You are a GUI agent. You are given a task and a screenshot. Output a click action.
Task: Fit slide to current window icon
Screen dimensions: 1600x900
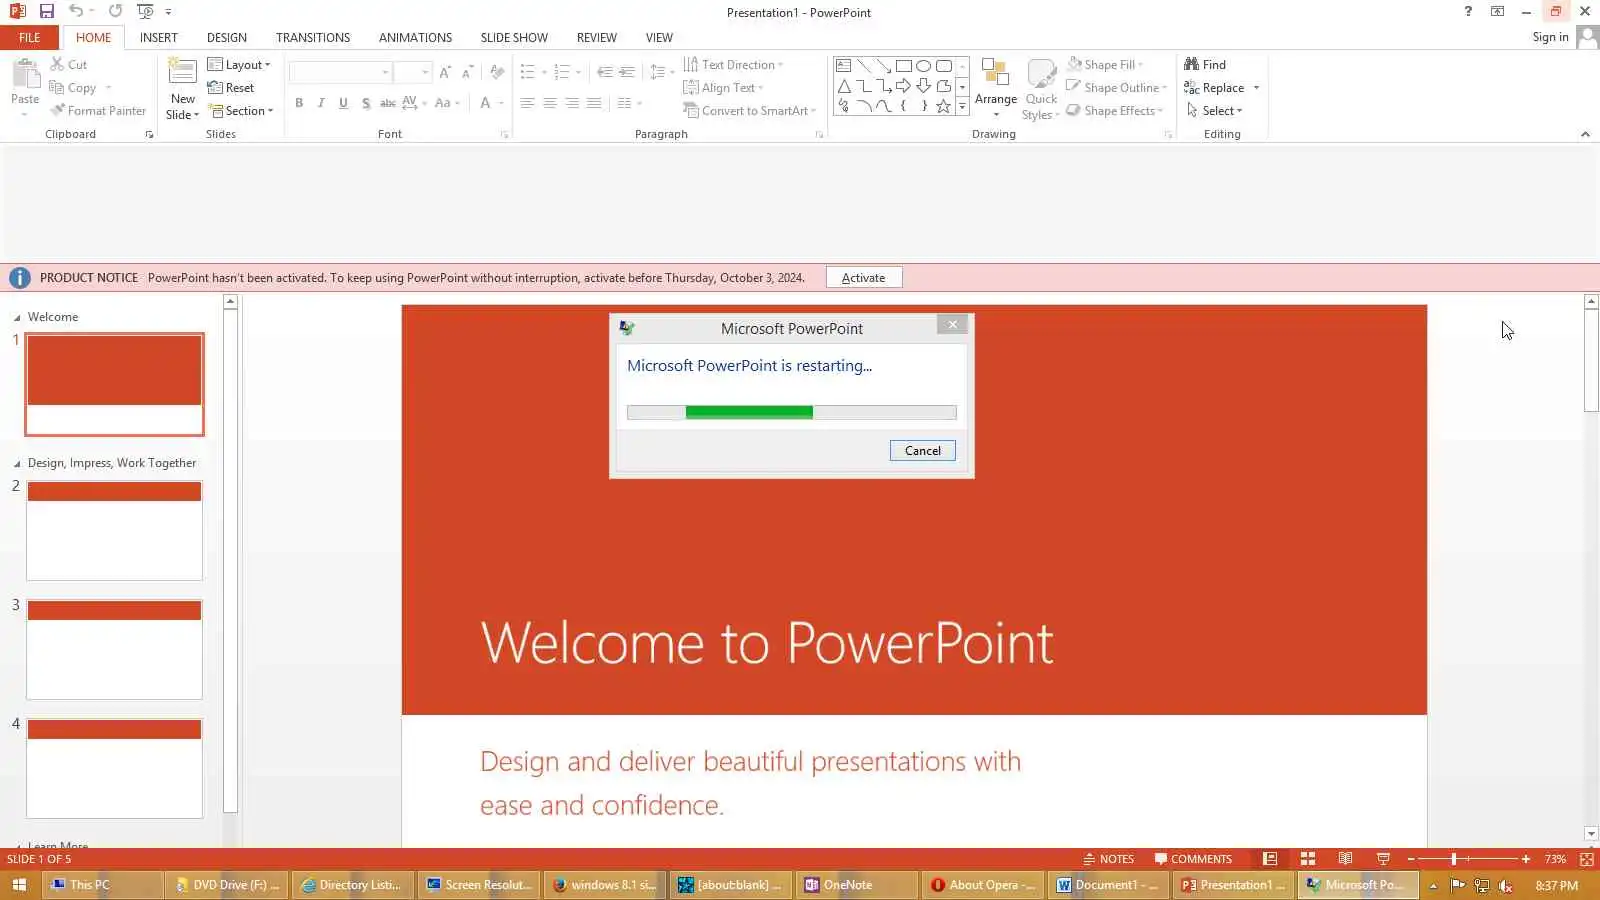[x=1587, y=859]
